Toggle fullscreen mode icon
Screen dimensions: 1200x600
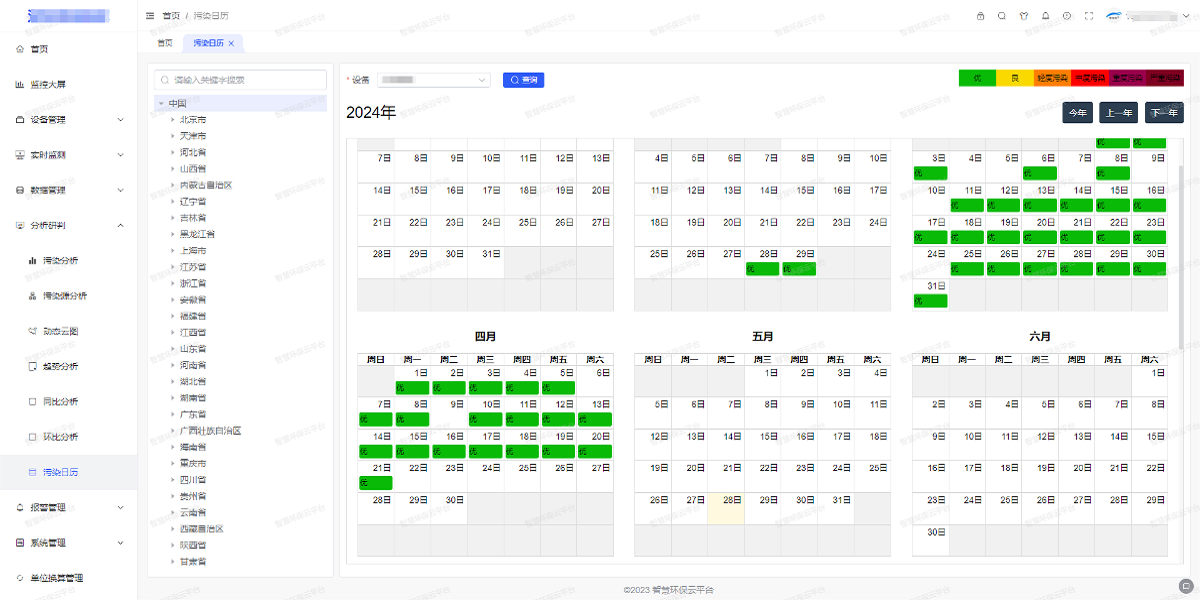tap(1089, 16)
